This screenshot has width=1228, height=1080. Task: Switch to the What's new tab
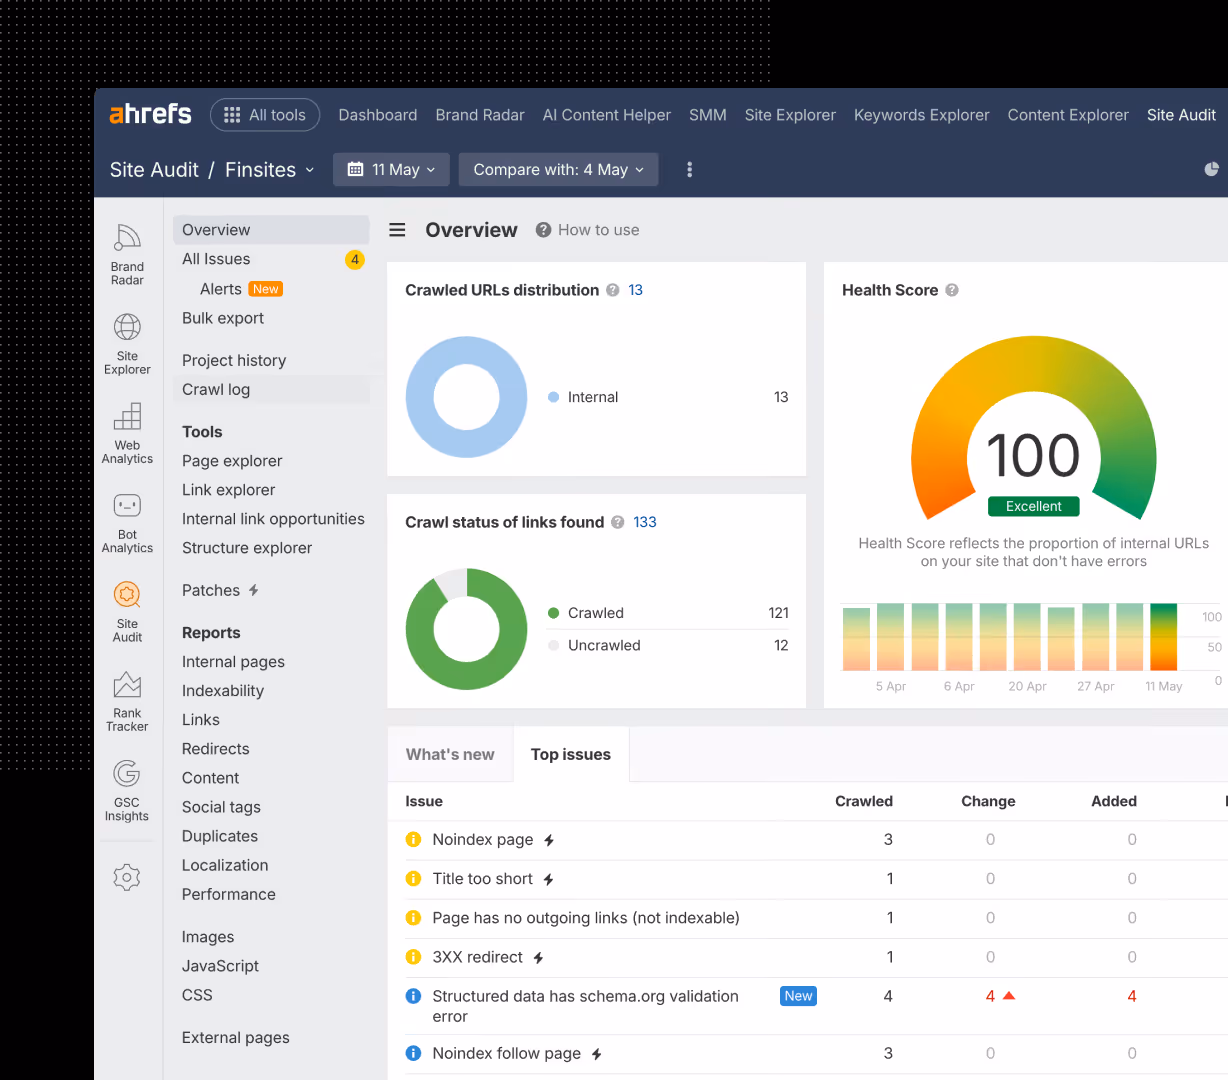(x=450, y=755)
